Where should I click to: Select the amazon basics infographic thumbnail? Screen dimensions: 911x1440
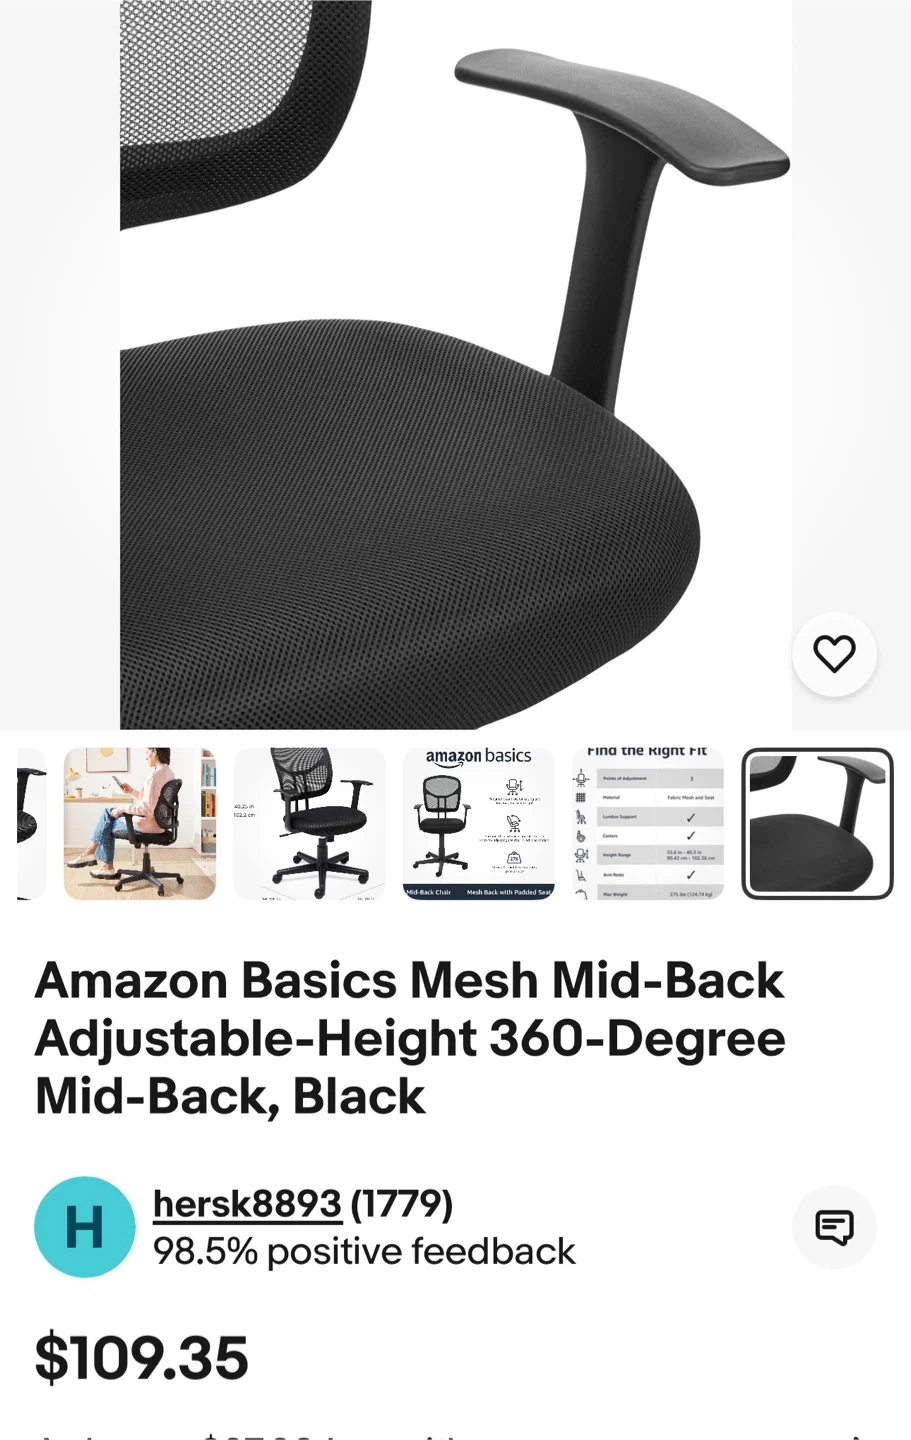pos(479,824)
